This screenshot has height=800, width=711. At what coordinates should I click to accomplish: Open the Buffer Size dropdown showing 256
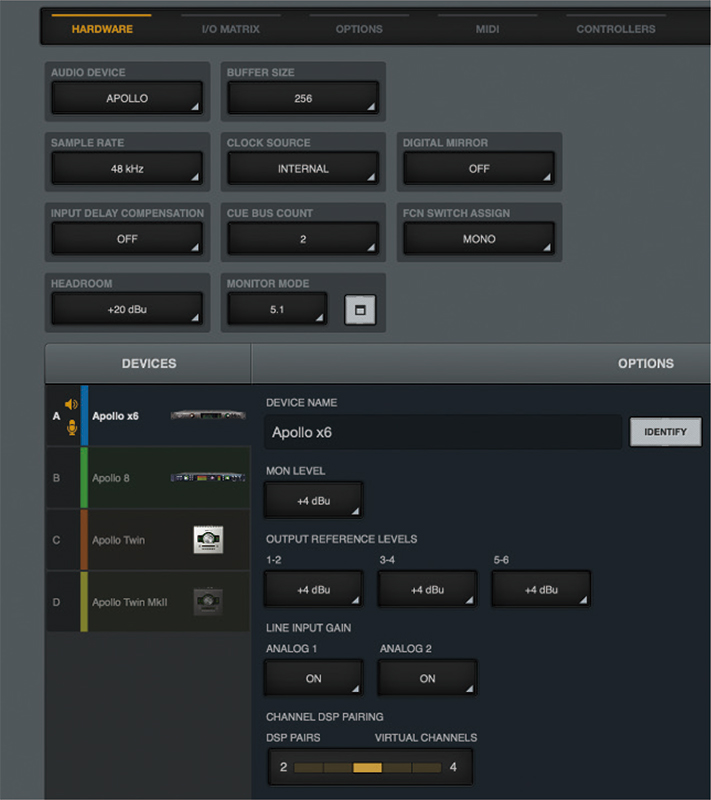(x=303, y=98)
